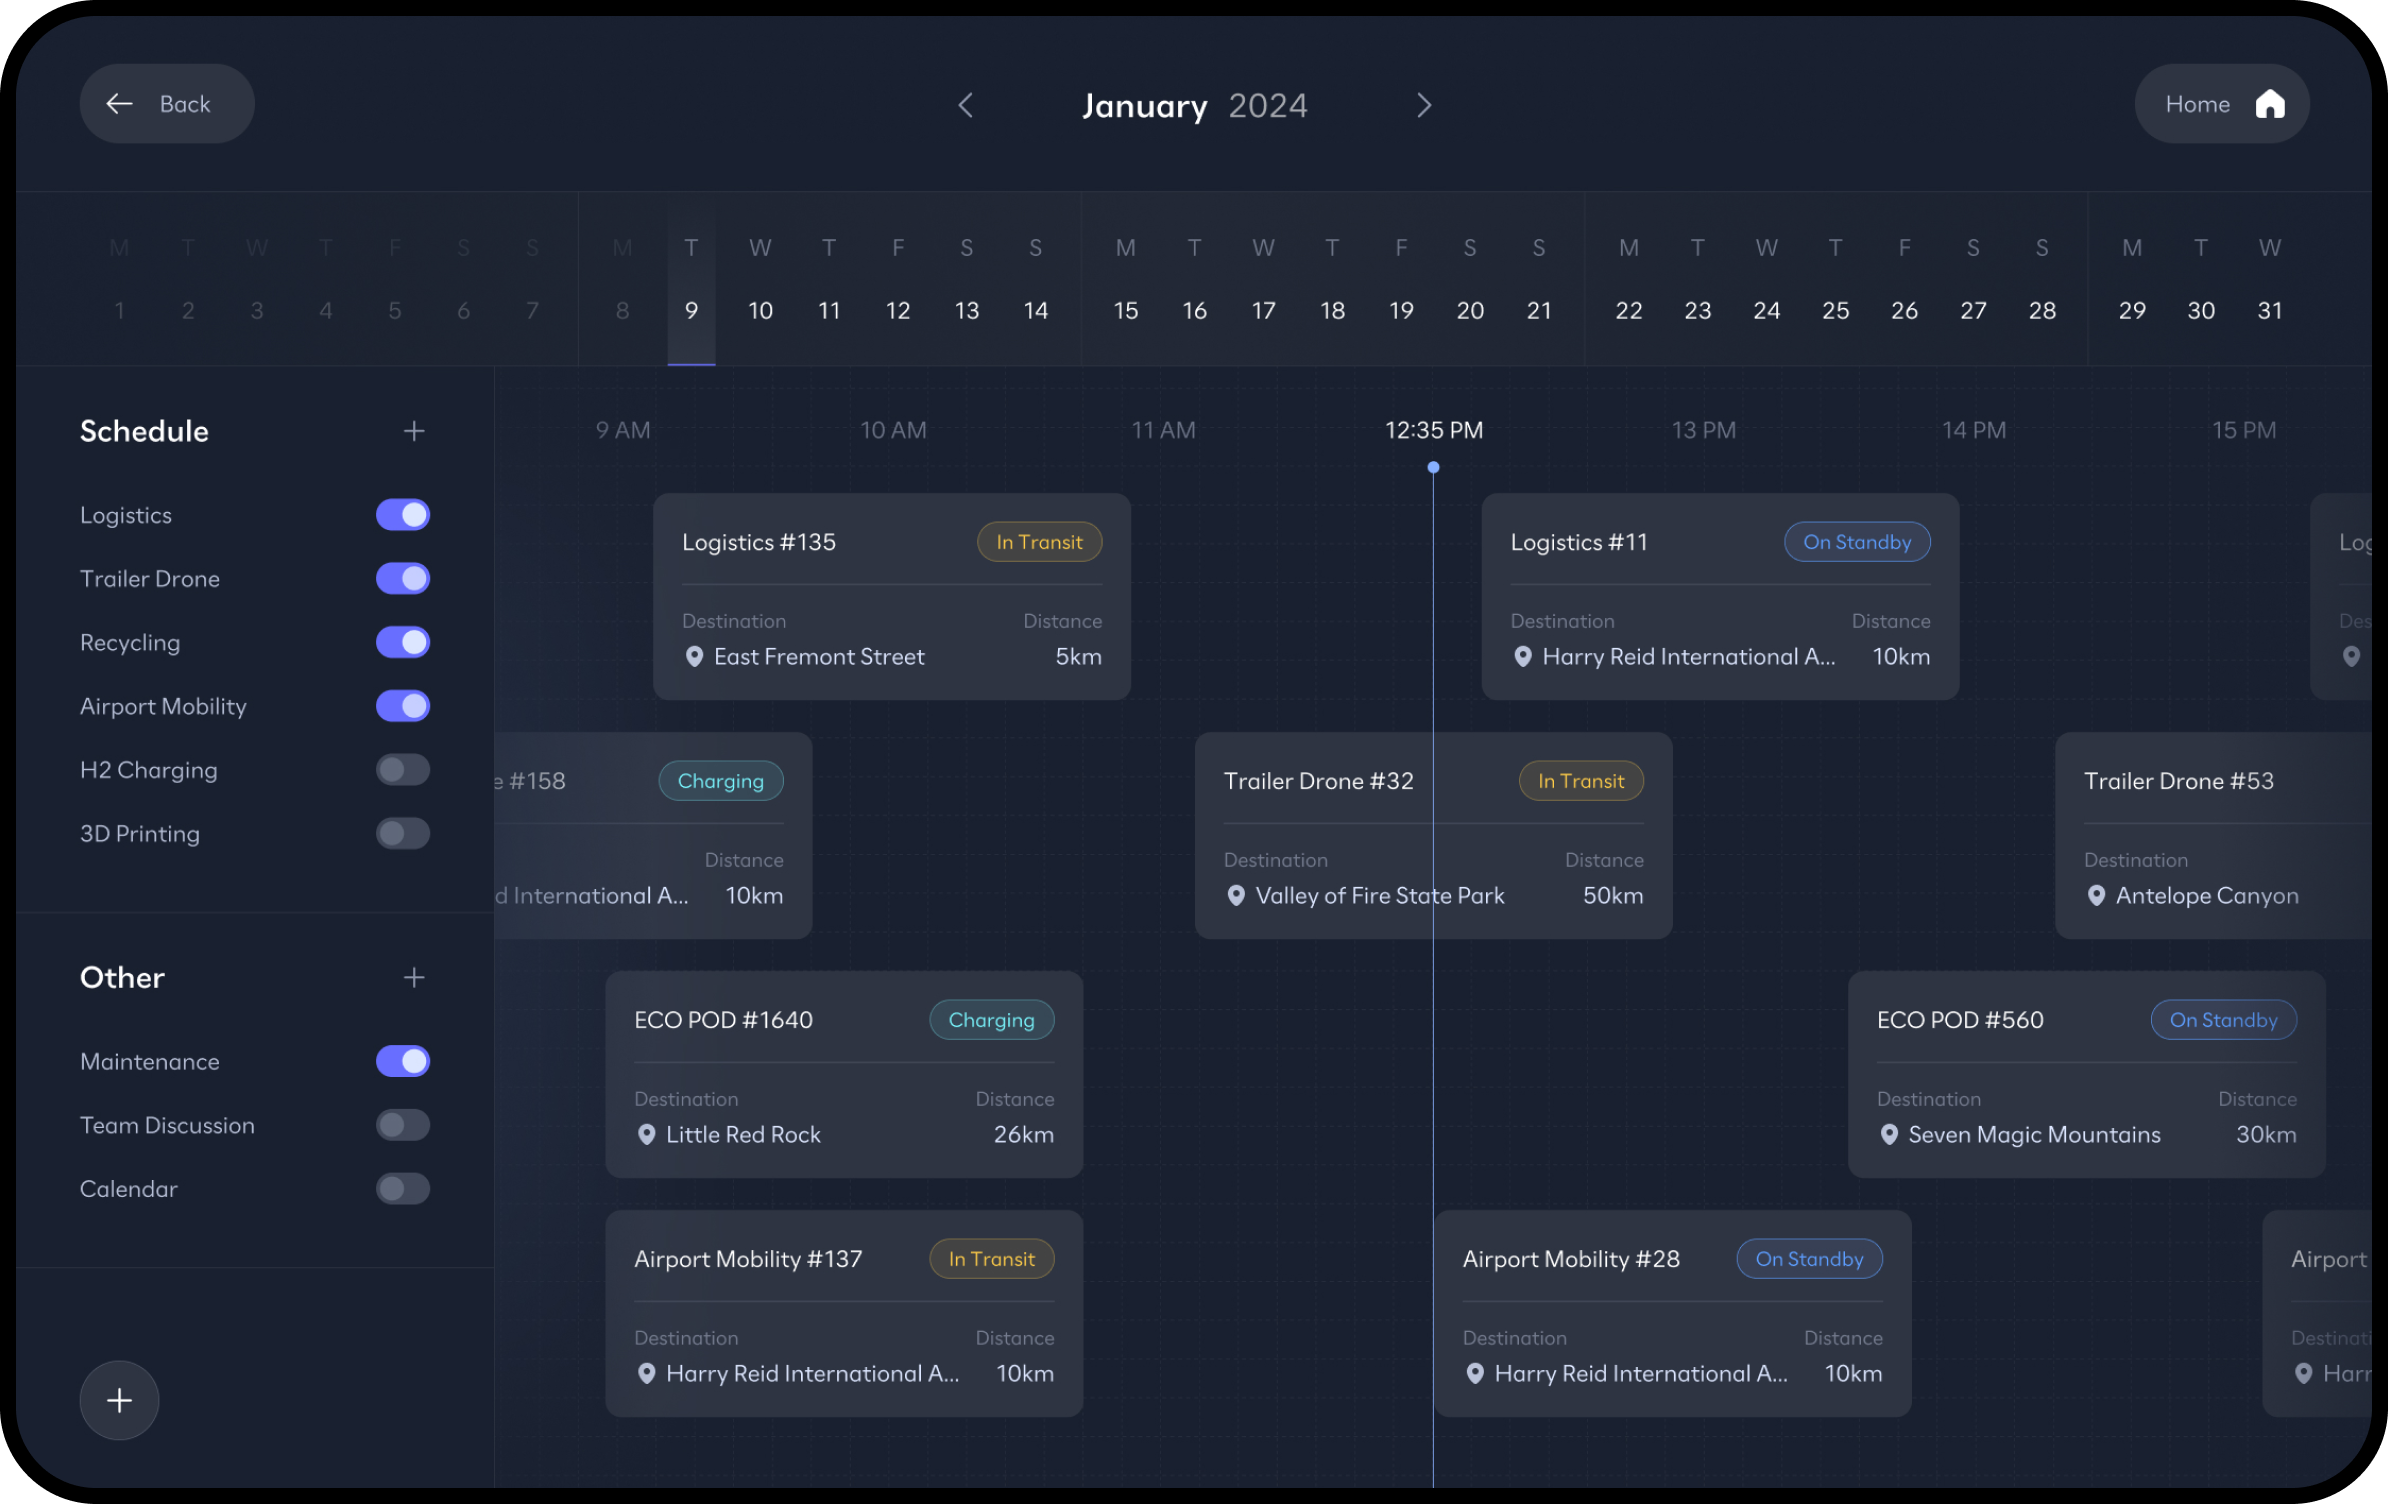Viewport: 2388px width, 1504px height.
Task: Enable the H2 Charging toggle
Action: (x=403, y=770)
